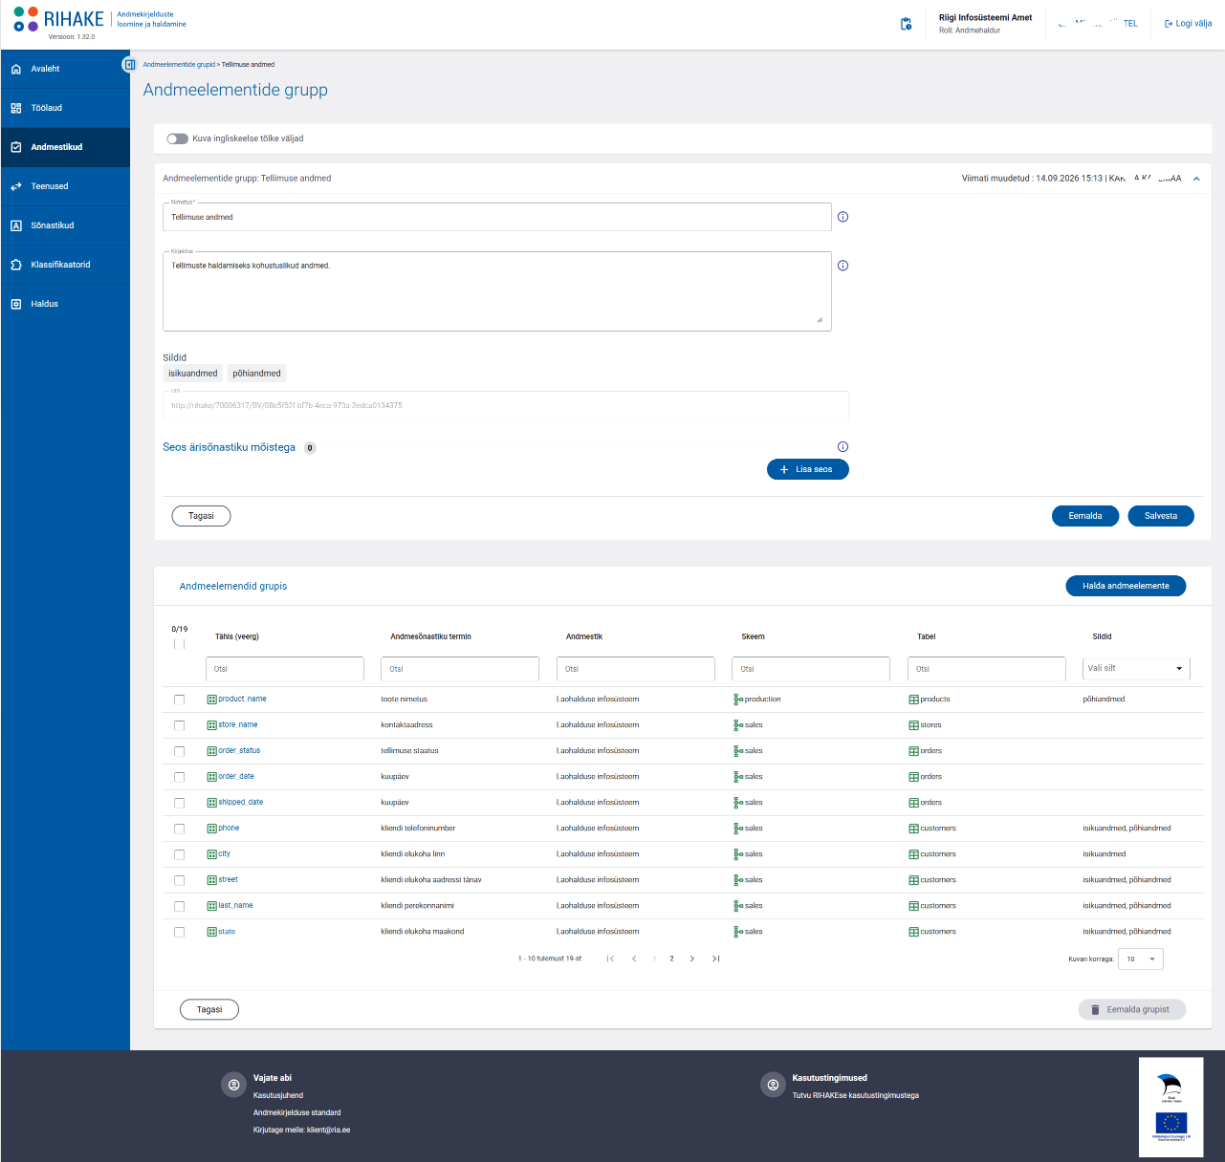
Task: Click the RIHAKE logo
Action: pos(59,20)
